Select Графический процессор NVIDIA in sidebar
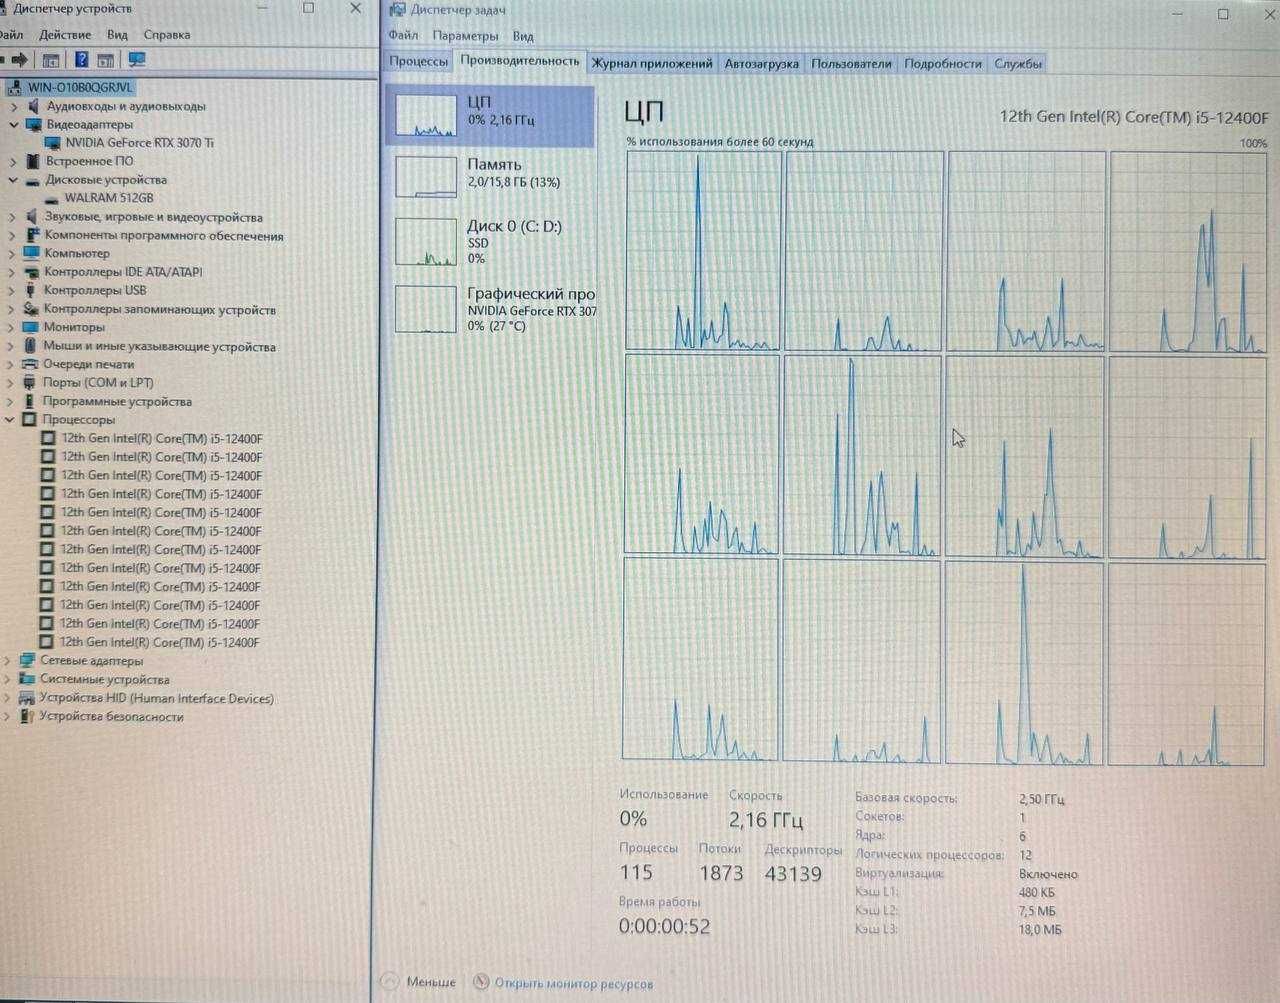Image resolution: width=1280 pixels, height=1003 pixels. click(x=490, y=309)
